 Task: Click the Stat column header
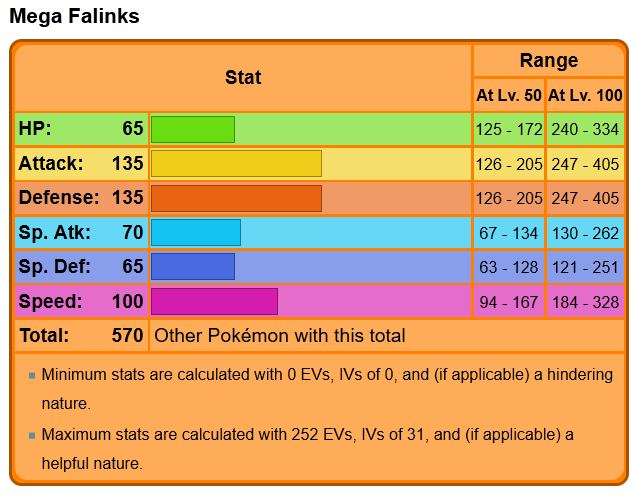point(243,77)
